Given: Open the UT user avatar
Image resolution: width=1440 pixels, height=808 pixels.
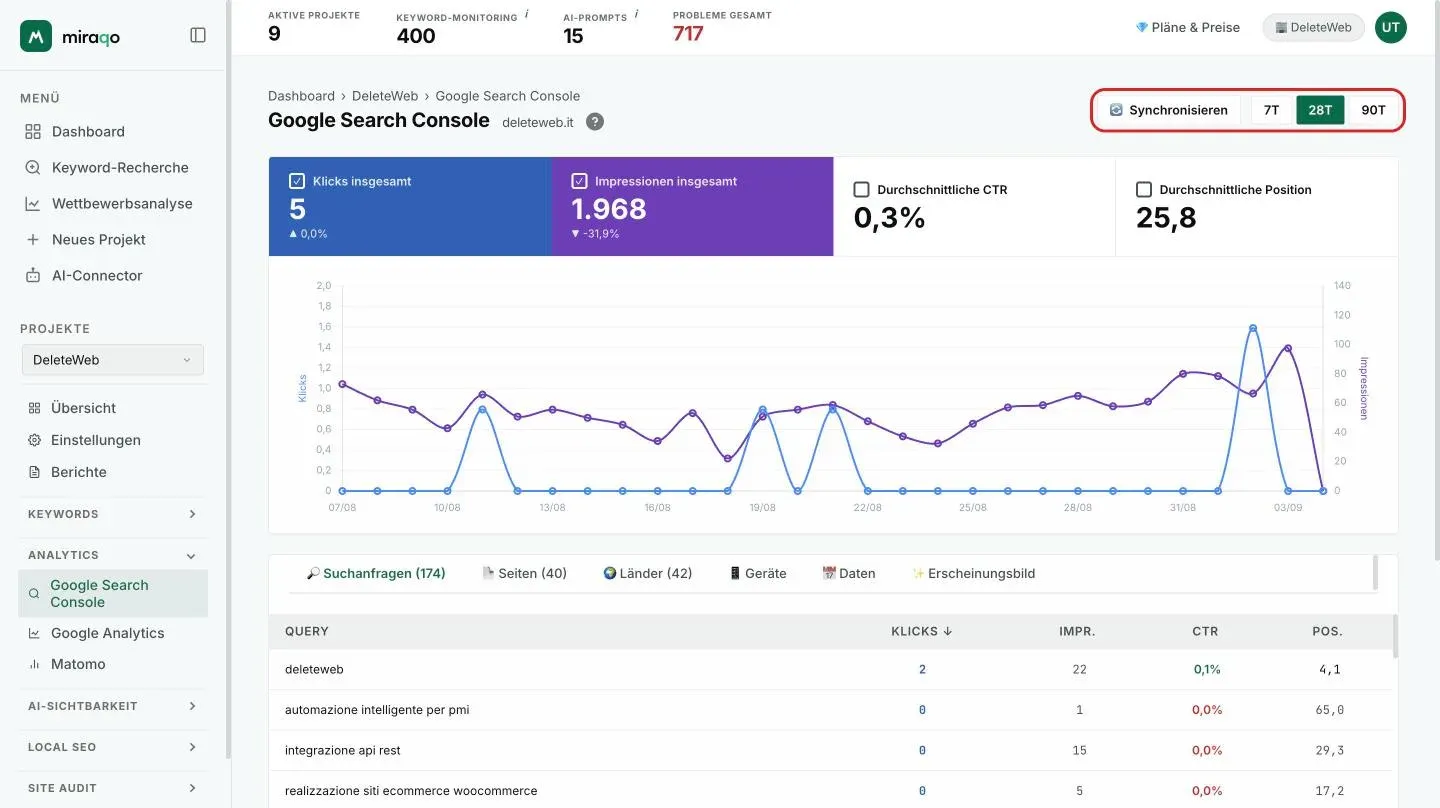Looking at the screenshot, I should (1391, 28).
